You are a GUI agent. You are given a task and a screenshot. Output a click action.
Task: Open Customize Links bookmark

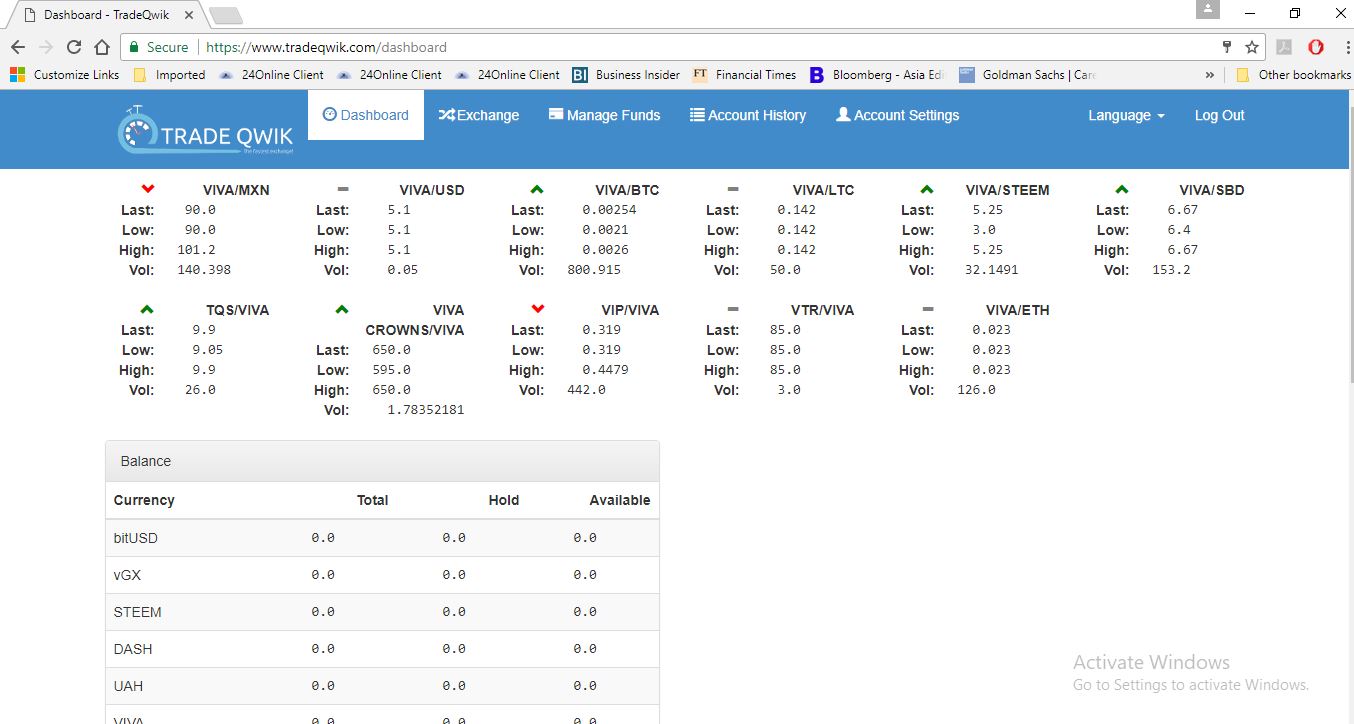[x=65, y=75]
